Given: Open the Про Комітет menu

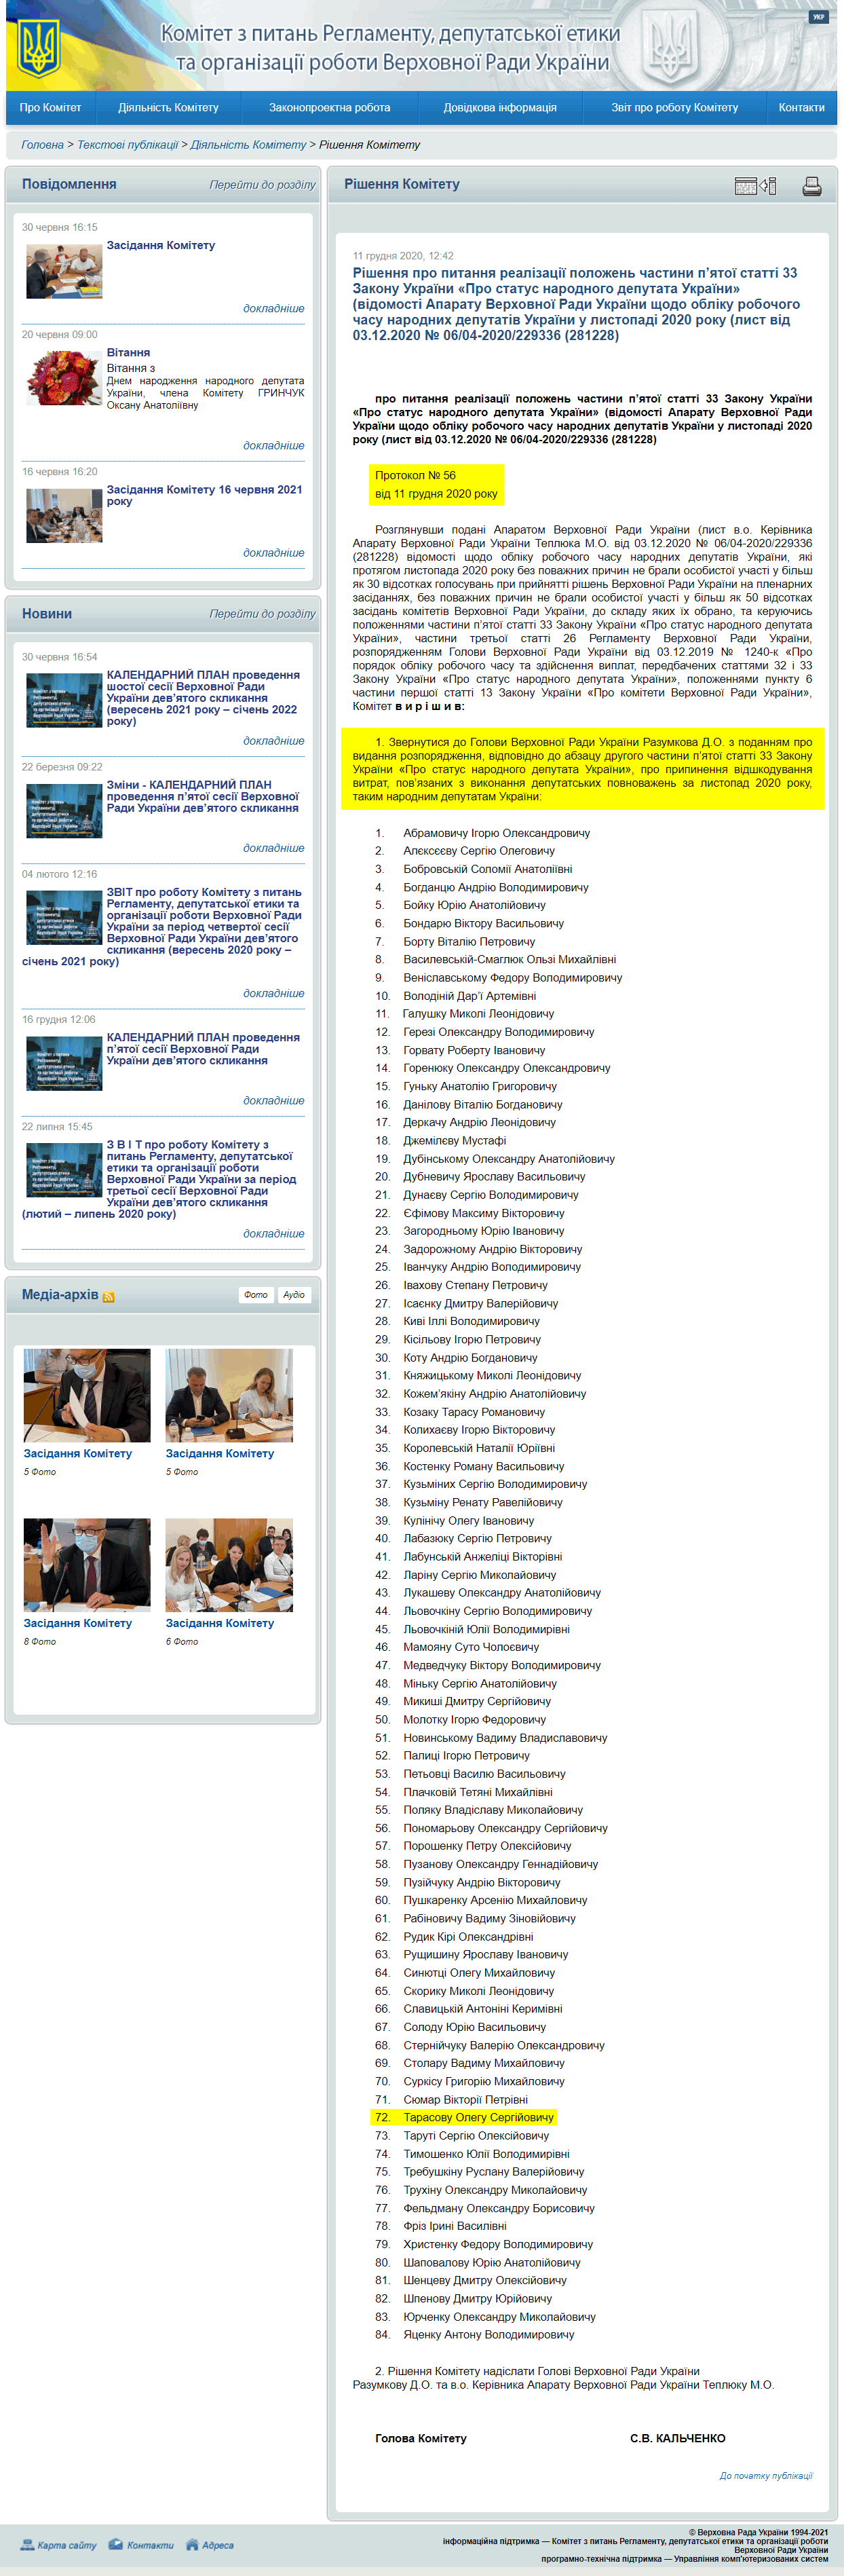Looking at the screenshot, I should [x=50, y=108].
